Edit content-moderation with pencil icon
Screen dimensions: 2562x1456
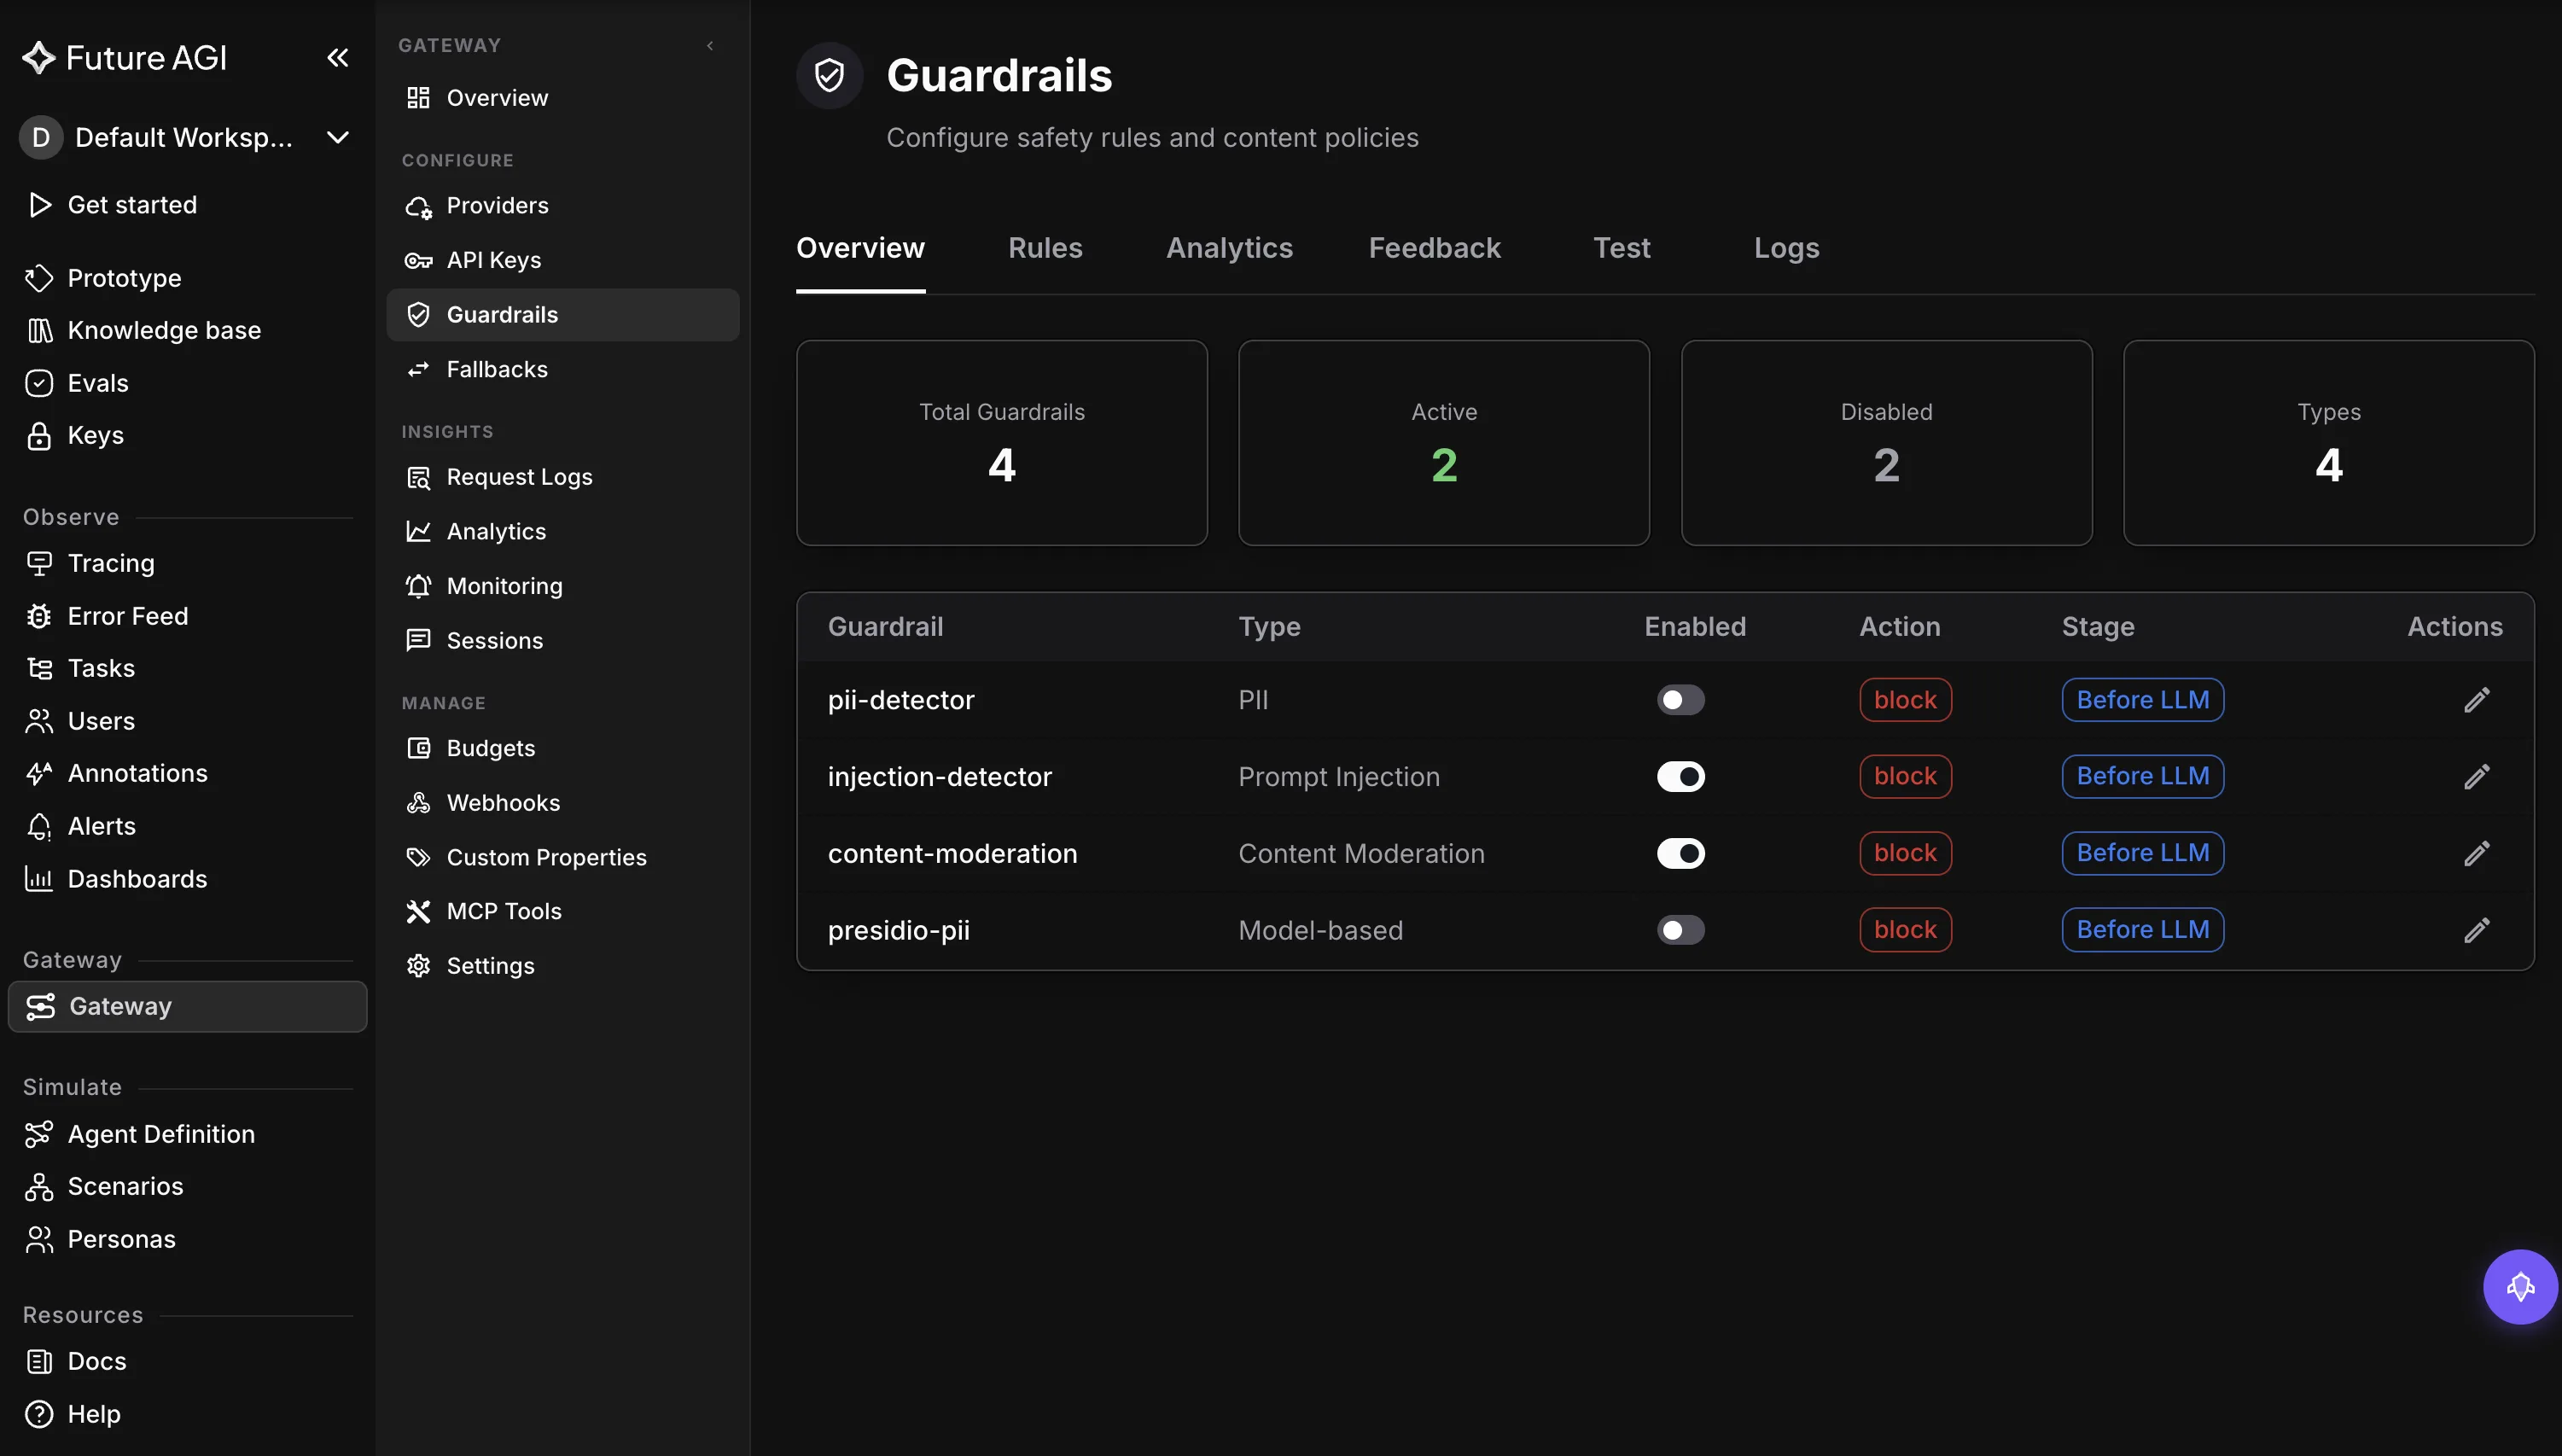2476,853
